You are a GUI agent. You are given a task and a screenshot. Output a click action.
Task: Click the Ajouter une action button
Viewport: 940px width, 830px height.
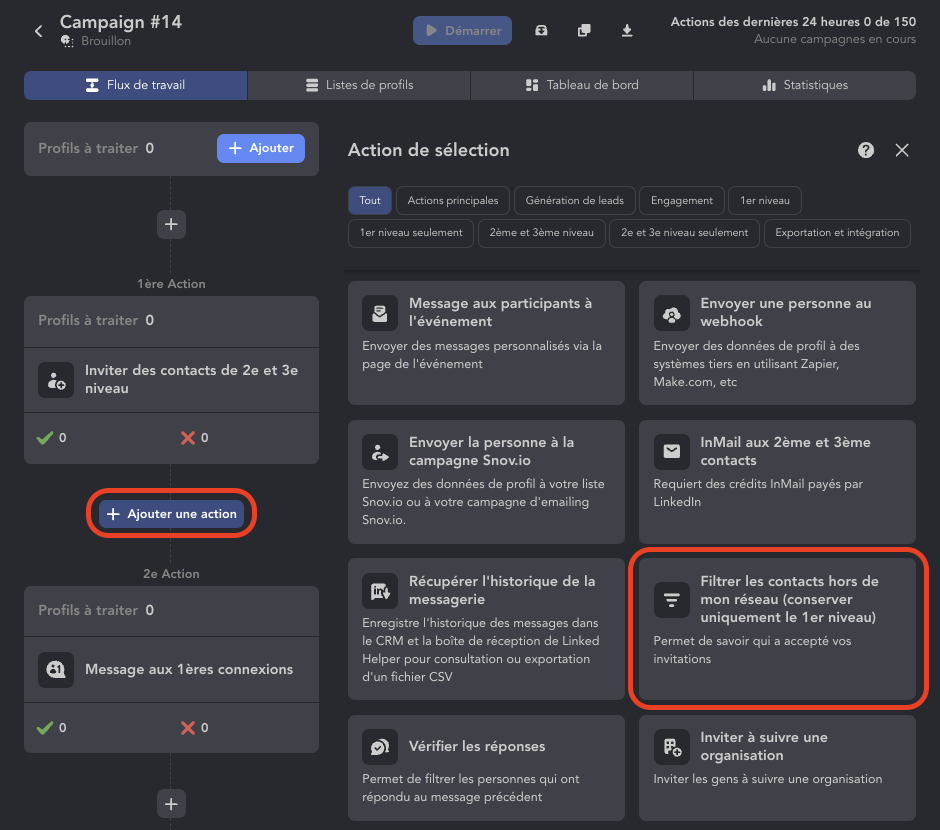[171, 514]
